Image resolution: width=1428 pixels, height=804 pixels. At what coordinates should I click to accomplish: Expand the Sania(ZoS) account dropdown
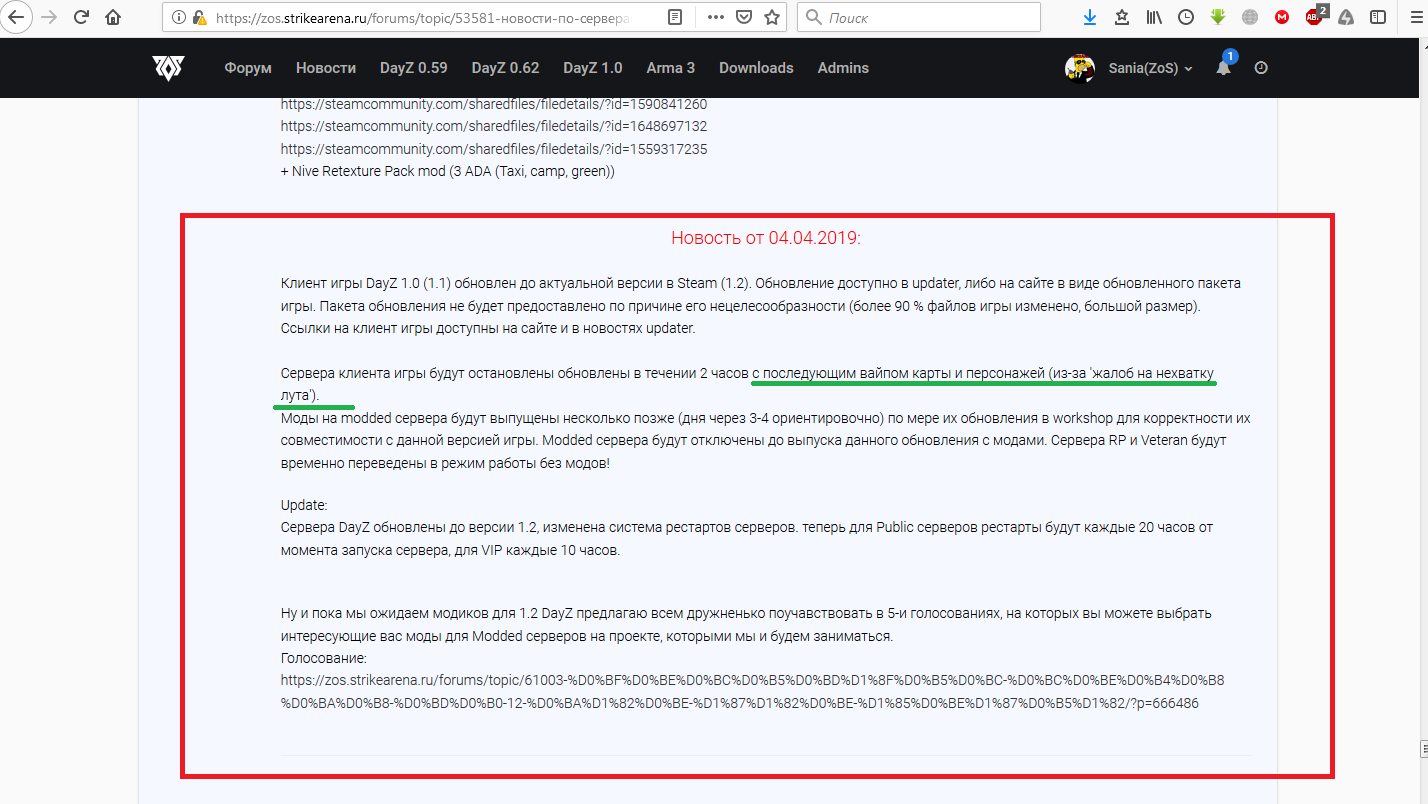pyautogui.click(x=1150, y=68)
